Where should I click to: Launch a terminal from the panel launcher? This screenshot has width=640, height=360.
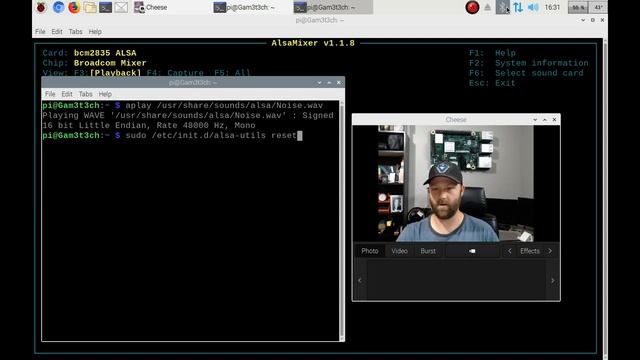105,7
